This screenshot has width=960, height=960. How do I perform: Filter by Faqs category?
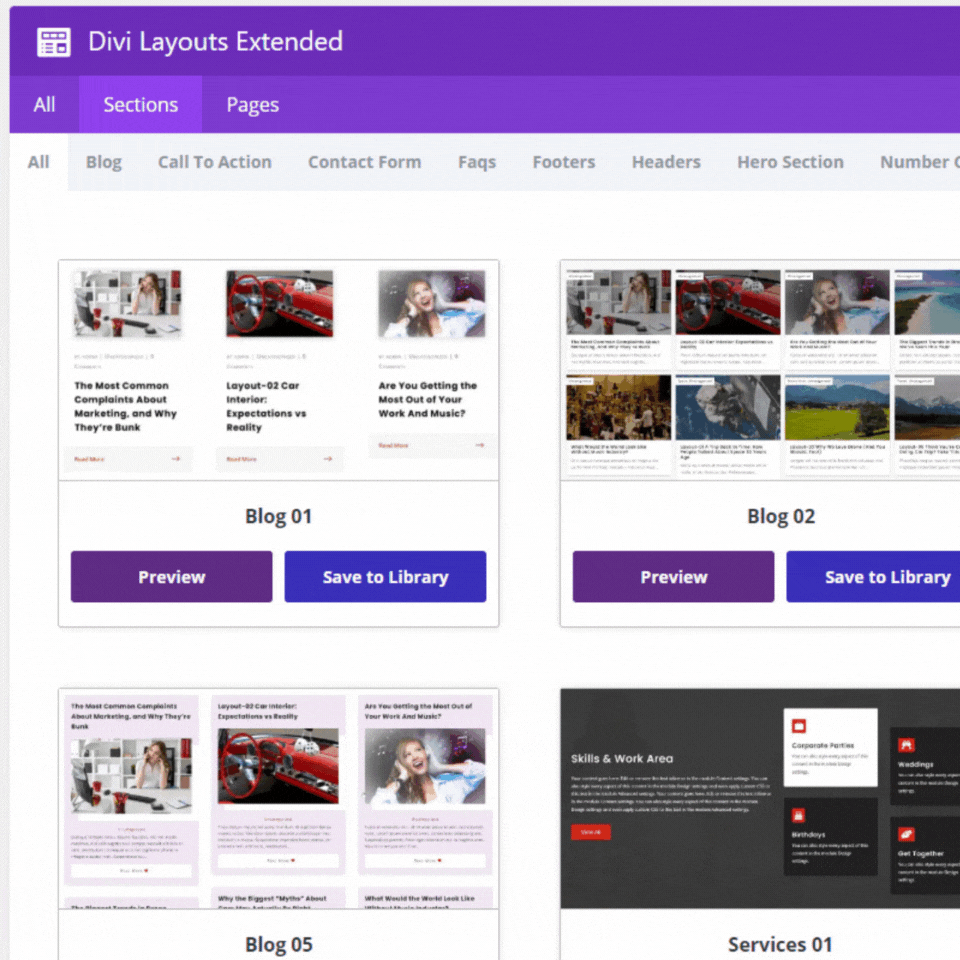click(476, 162)
